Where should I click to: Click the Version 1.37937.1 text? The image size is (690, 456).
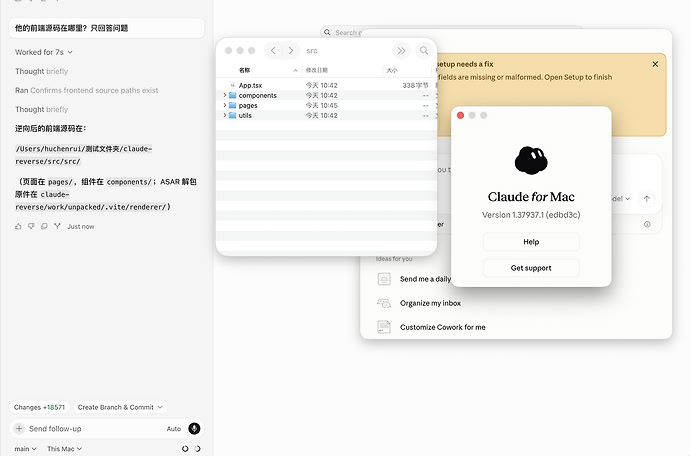pos(531,215)
